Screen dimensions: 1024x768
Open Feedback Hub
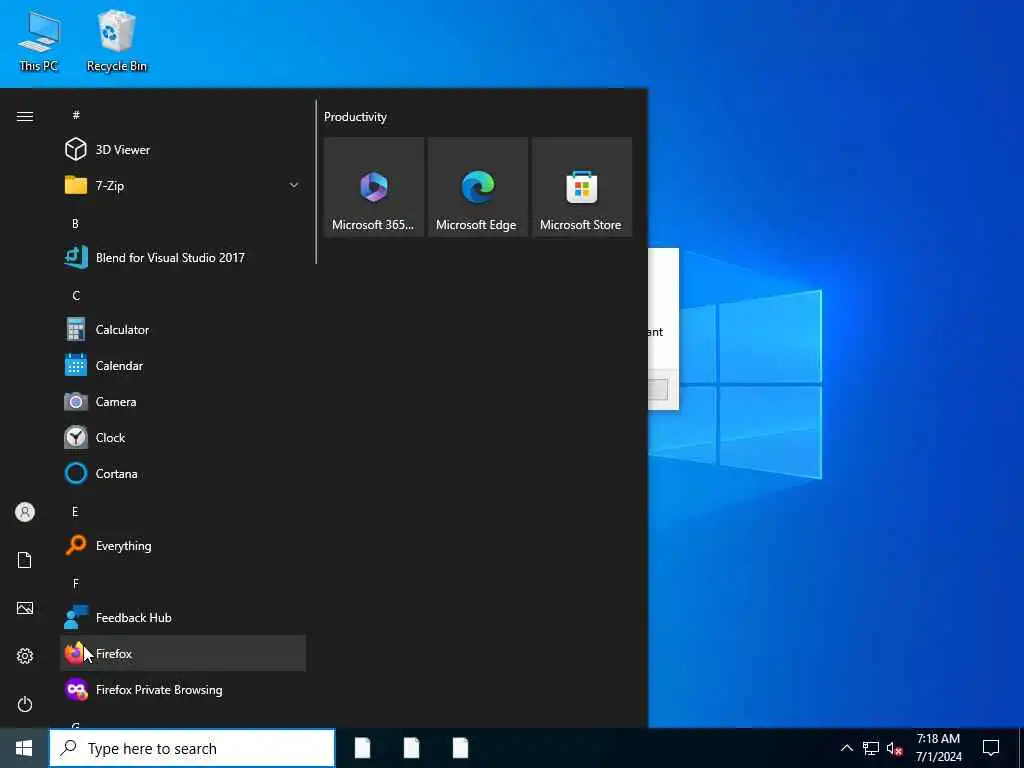tap(183, 617)
